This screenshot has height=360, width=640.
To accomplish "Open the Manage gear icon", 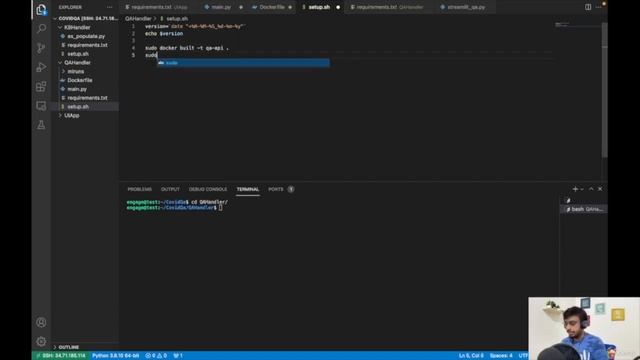I will pyautogui.click(x=41, y=341).
